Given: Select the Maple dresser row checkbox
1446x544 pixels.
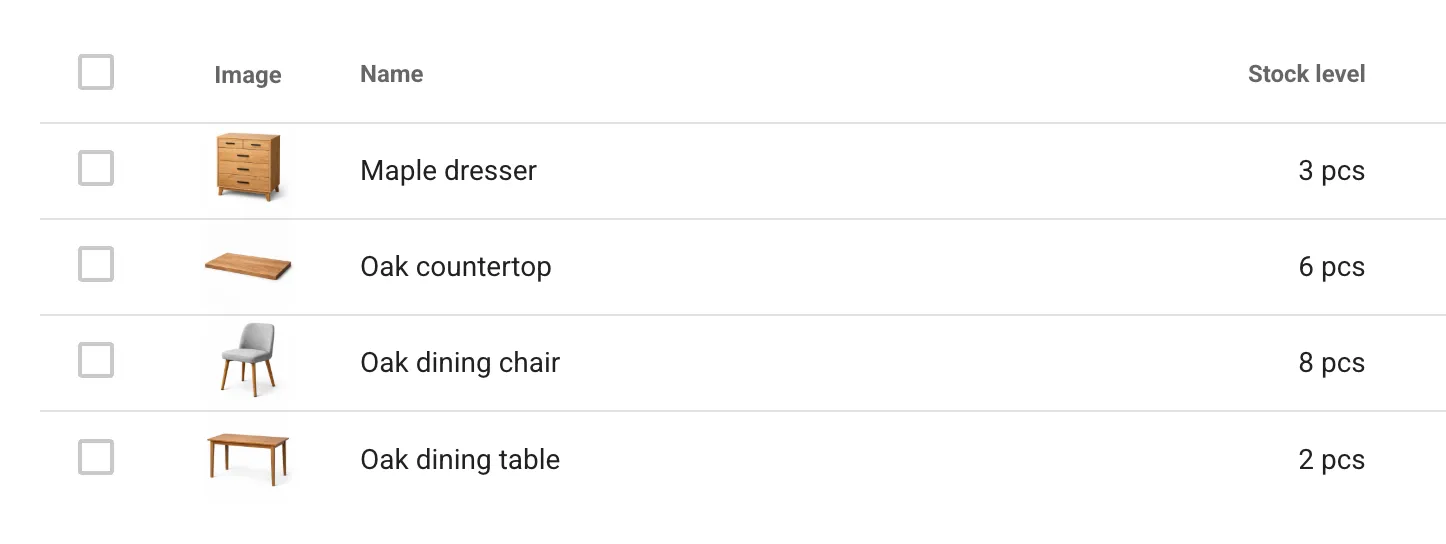Looking at the screenshot, I should tap(96, 169).
